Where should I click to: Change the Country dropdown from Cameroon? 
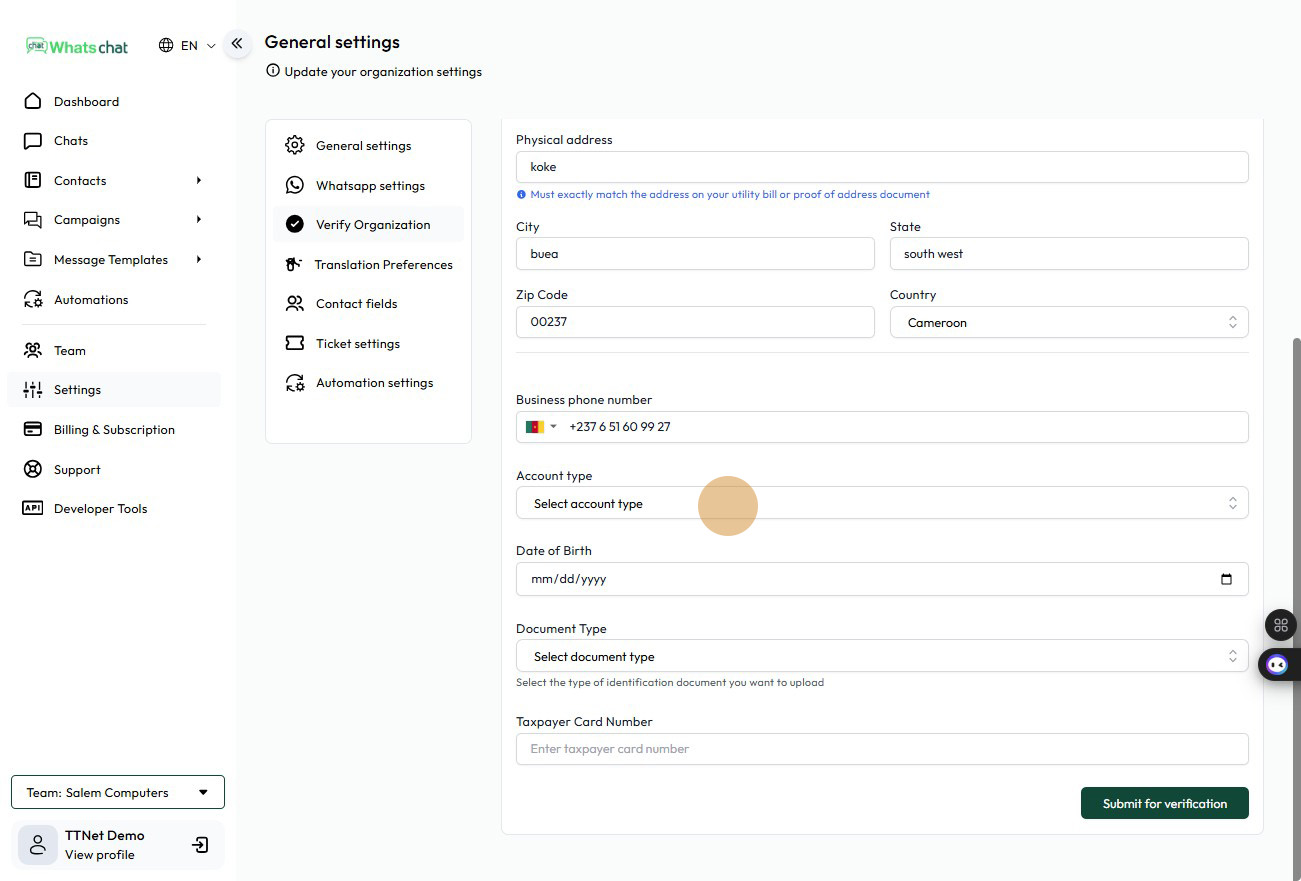click(x=1068, y=322)
